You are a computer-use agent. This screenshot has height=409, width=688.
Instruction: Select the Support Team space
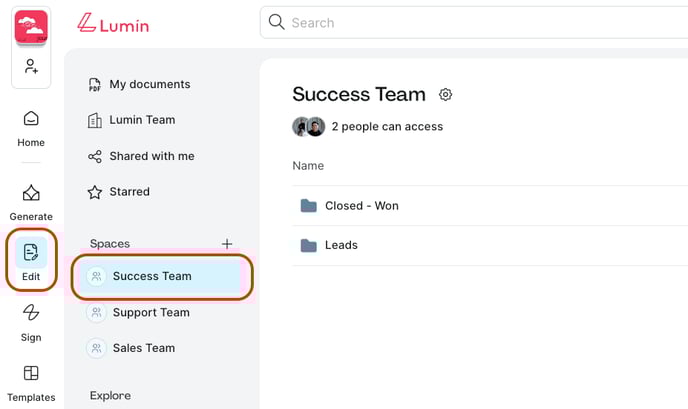click(x=162, y=312)
